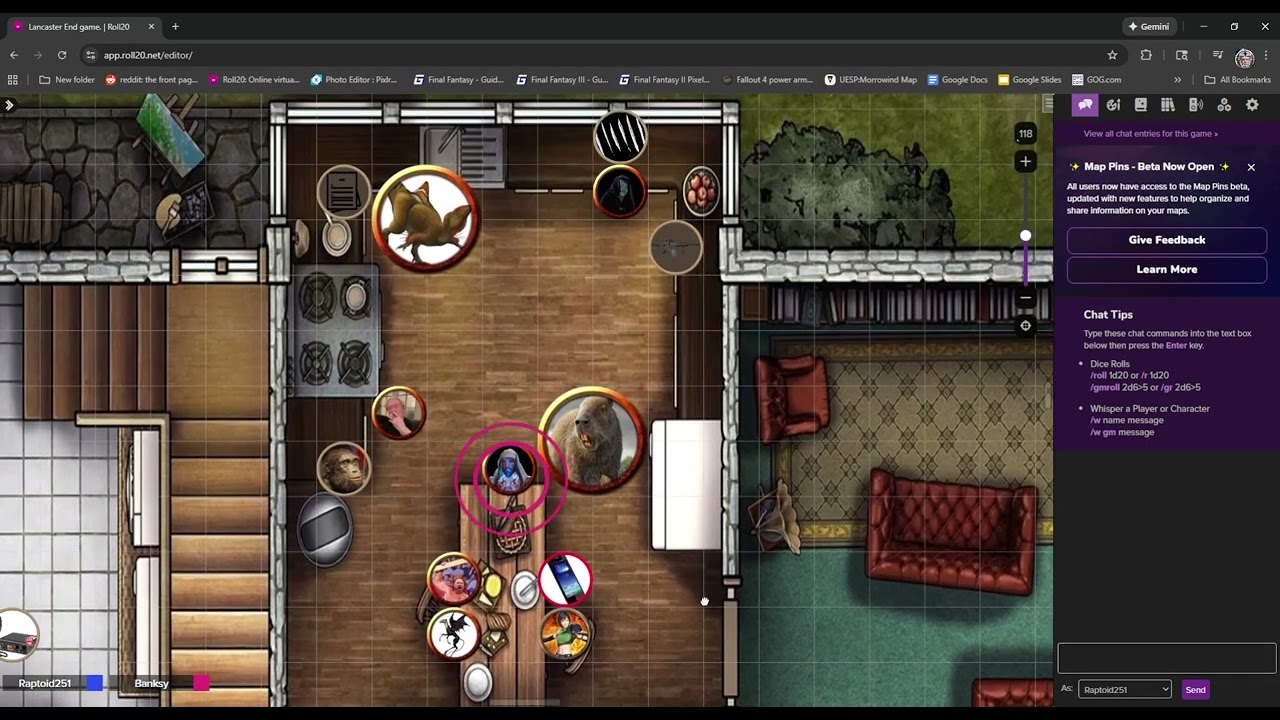The image size is (1280, 720).
Task: Open Chrome media controls icon
Action: 1217,55
